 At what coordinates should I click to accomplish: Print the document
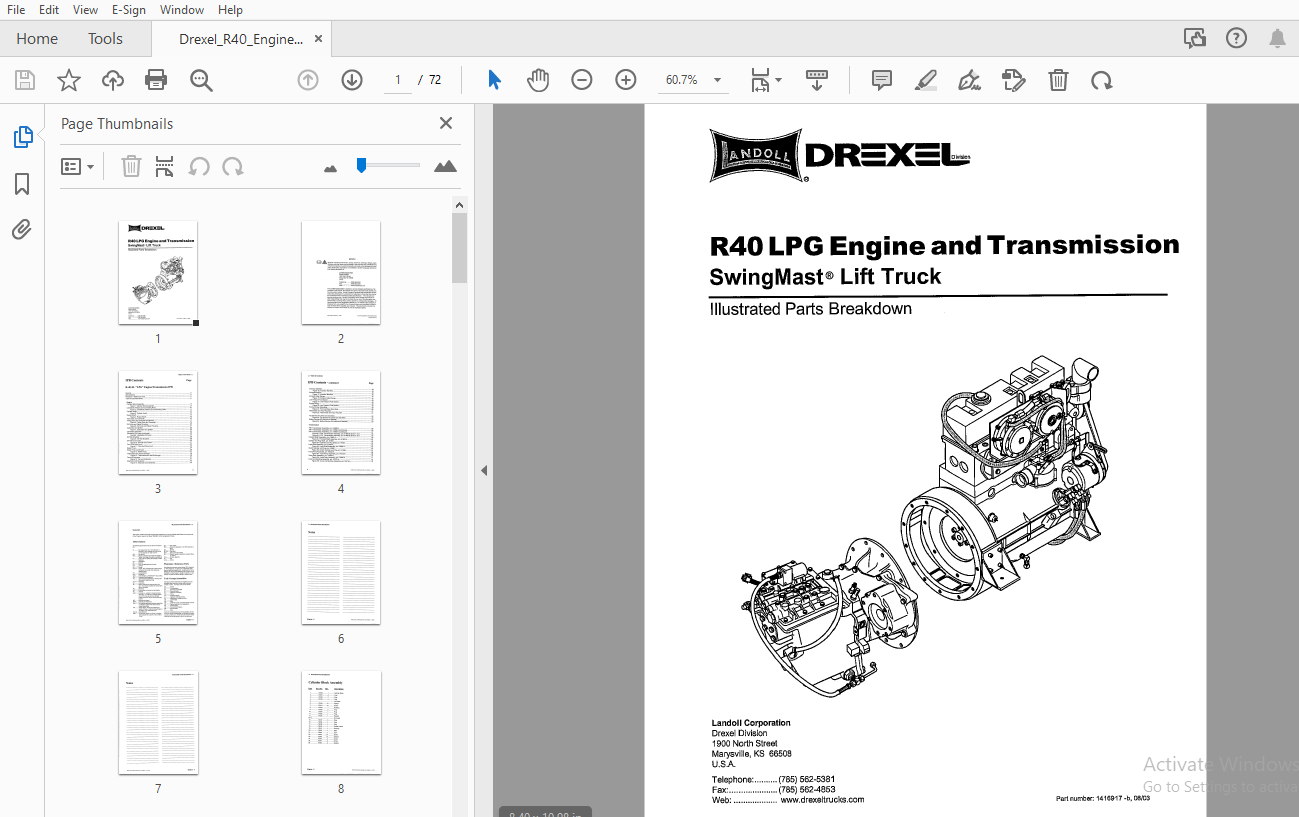156,80
